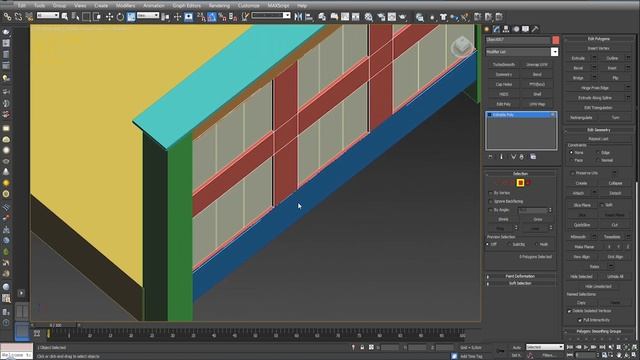Switch to the Hierarchy panel tab
The width and height of the screenshot is (640, 360).
pyautogui.click(x=506, y=29)
